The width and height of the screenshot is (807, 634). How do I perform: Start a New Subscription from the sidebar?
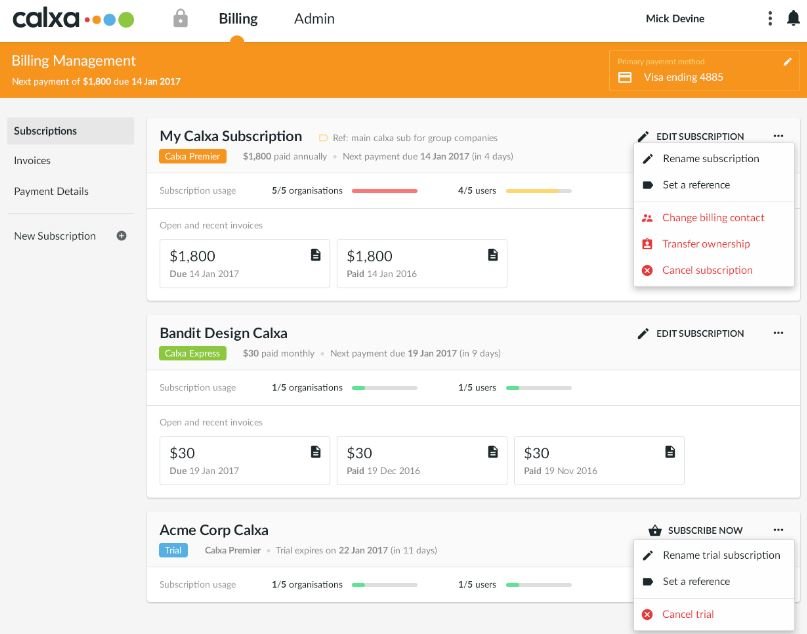[x=71, y=236]
